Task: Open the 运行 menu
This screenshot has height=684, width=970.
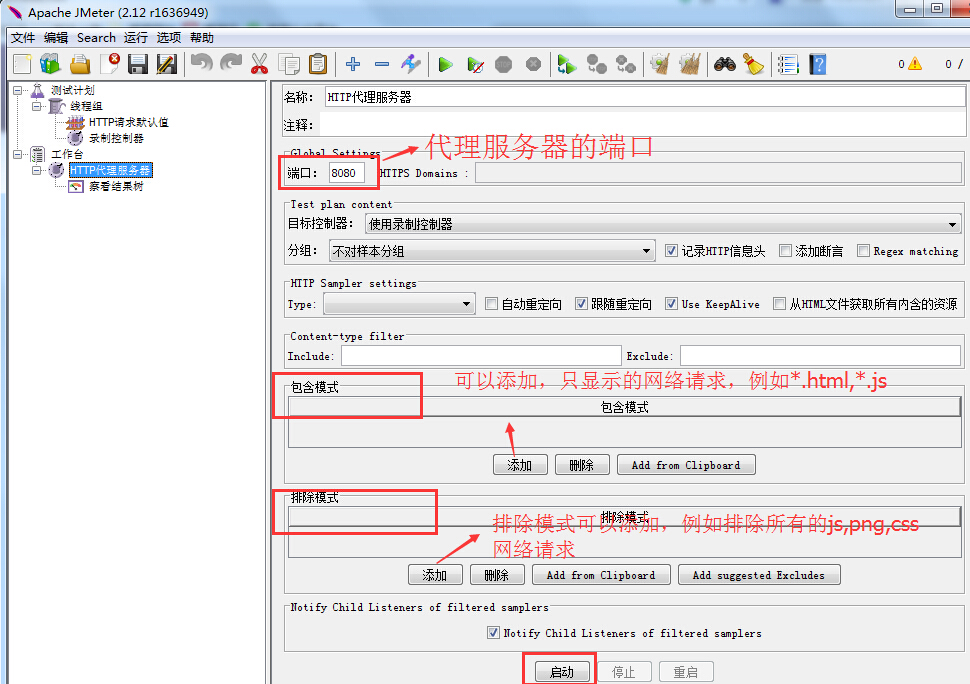Action: point(135,38)
